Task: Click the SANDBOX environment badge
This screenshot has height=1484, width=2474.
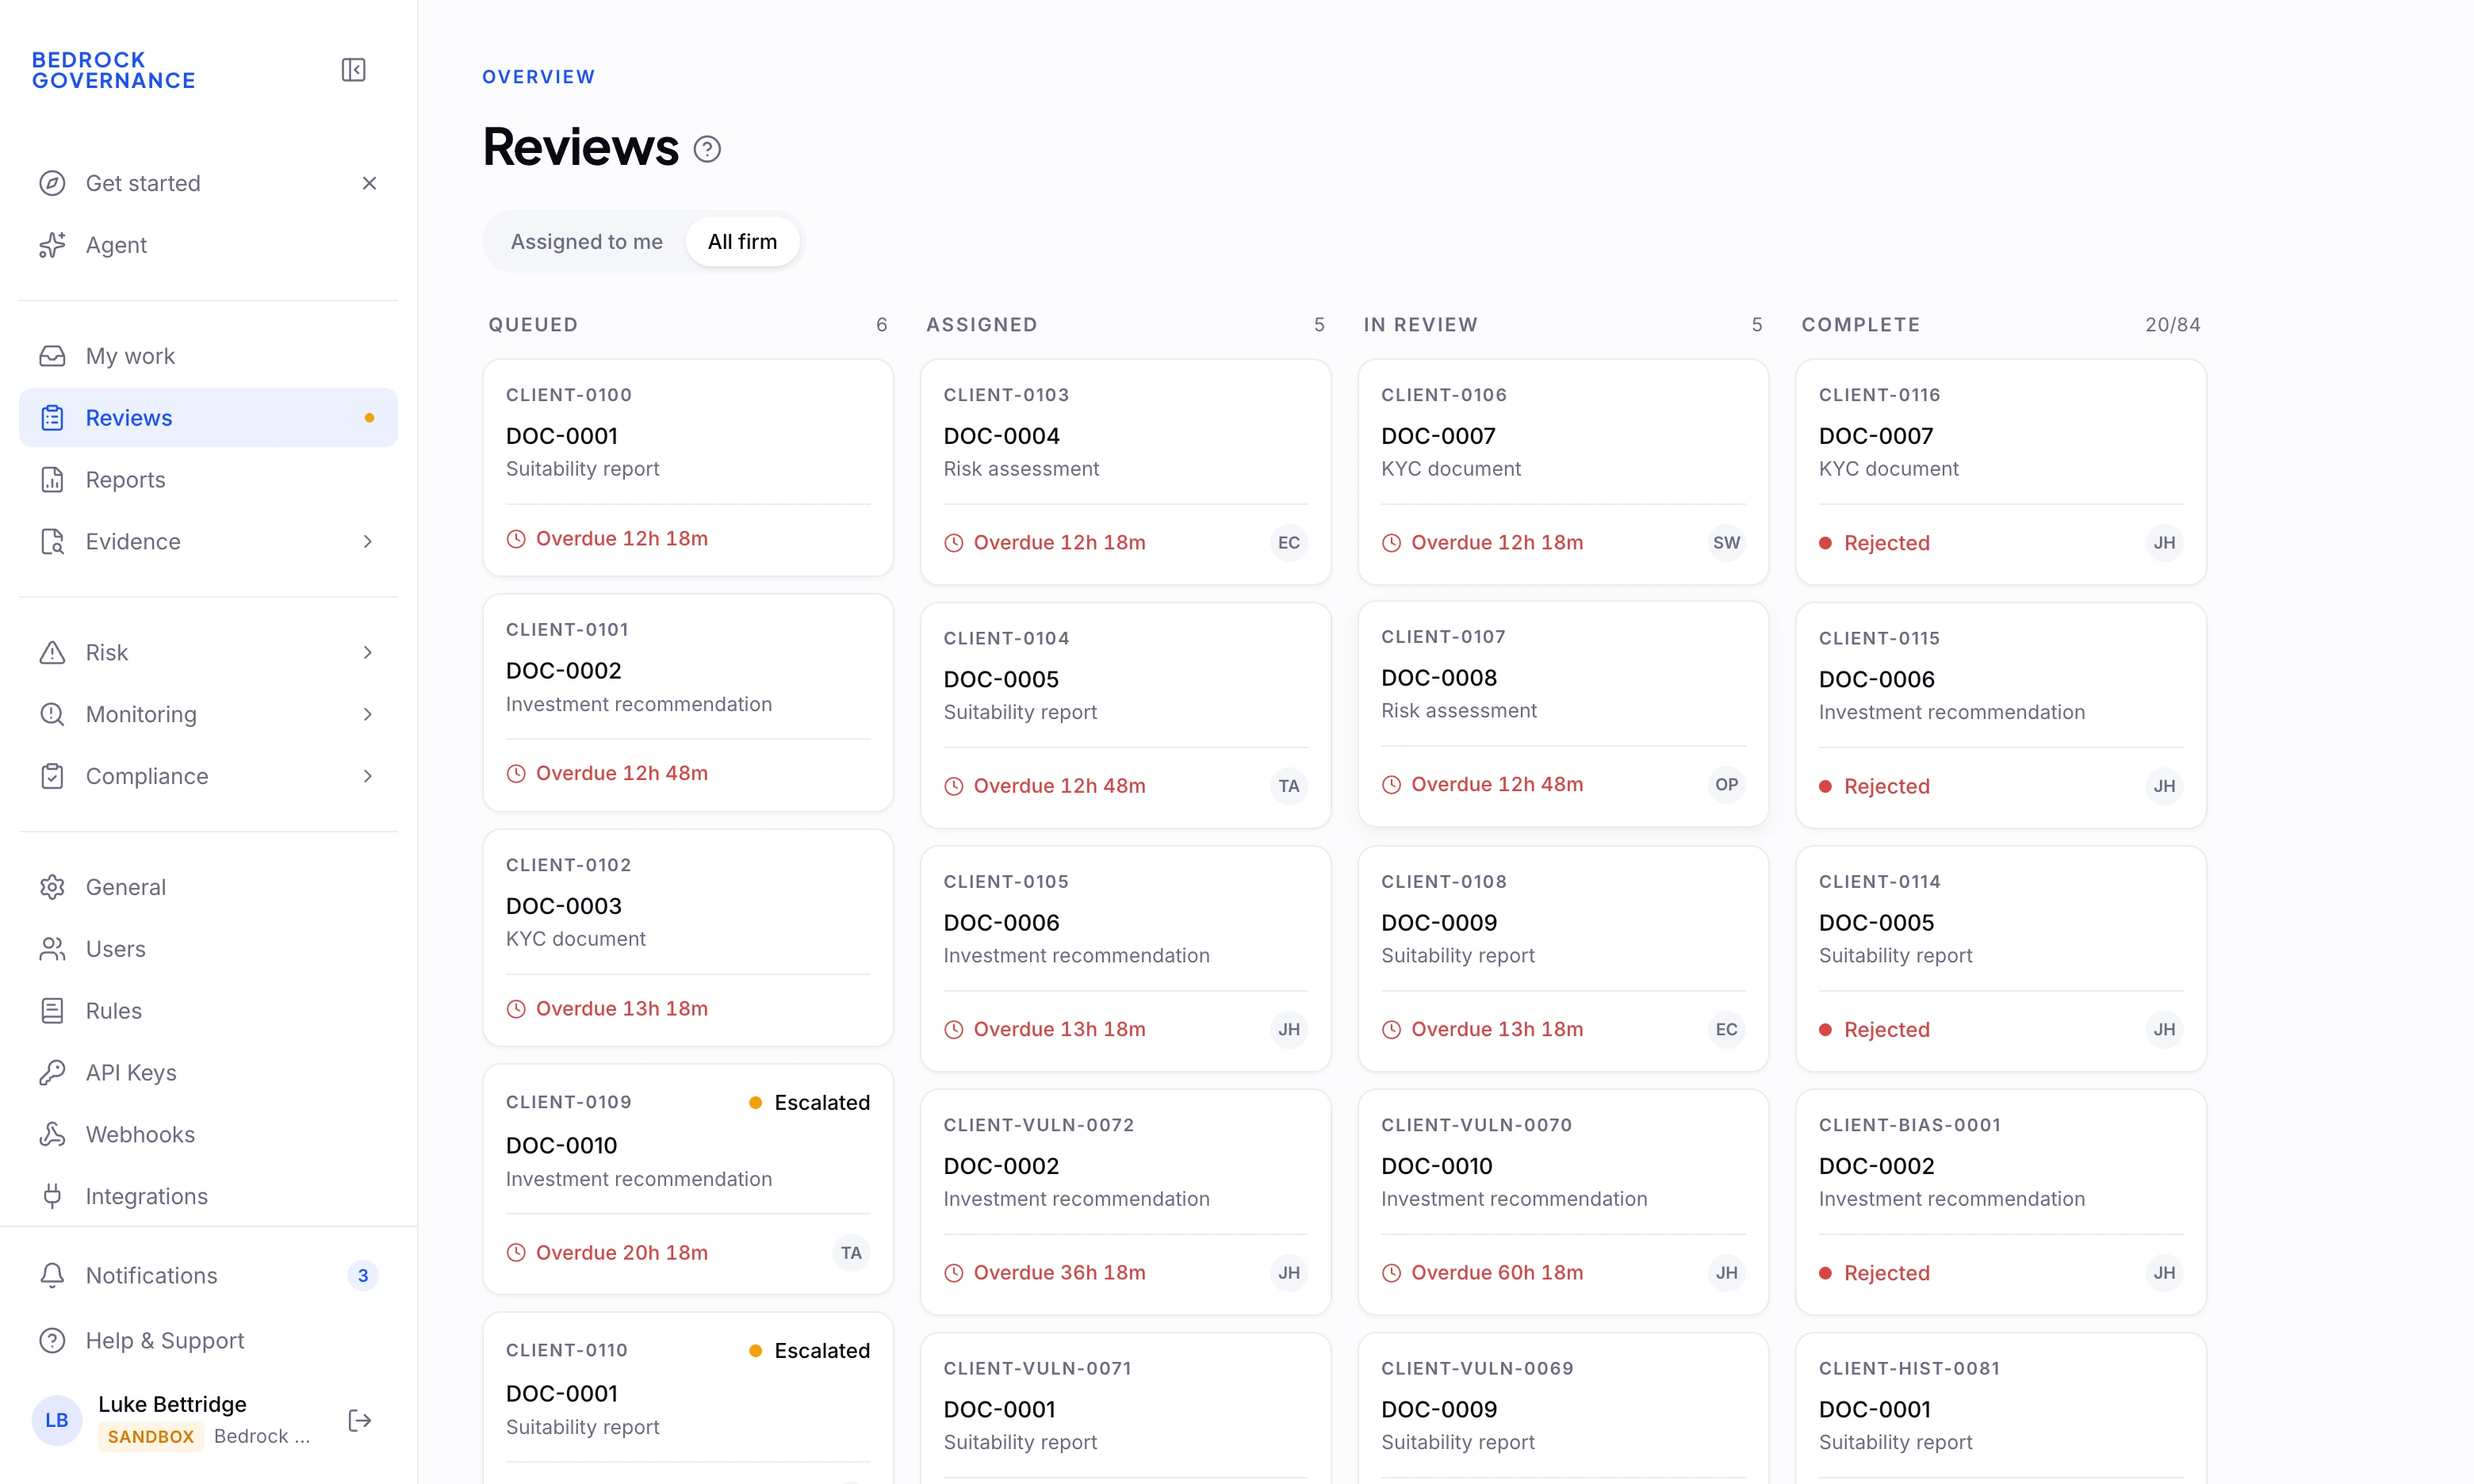Action: 151,1437
